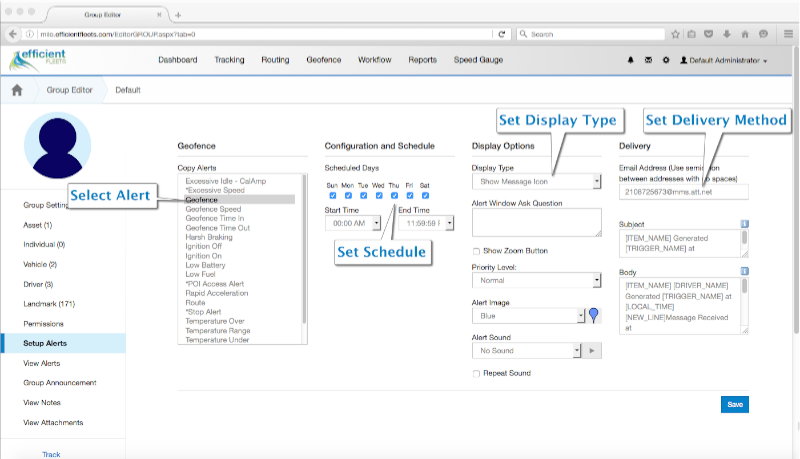This screenshot has width=800, height=459.
Task: Open the Tracking menu
Action: pyautogui.click(x=229, y=60)
